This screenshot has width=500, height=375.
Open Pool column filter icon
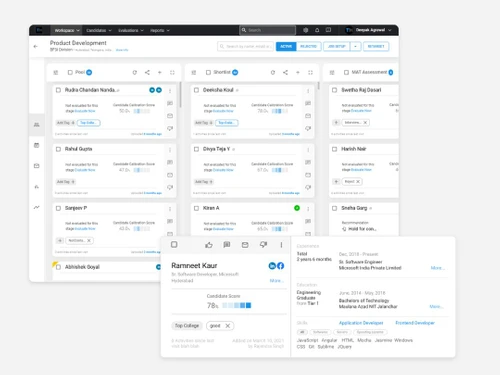(56, 72)
